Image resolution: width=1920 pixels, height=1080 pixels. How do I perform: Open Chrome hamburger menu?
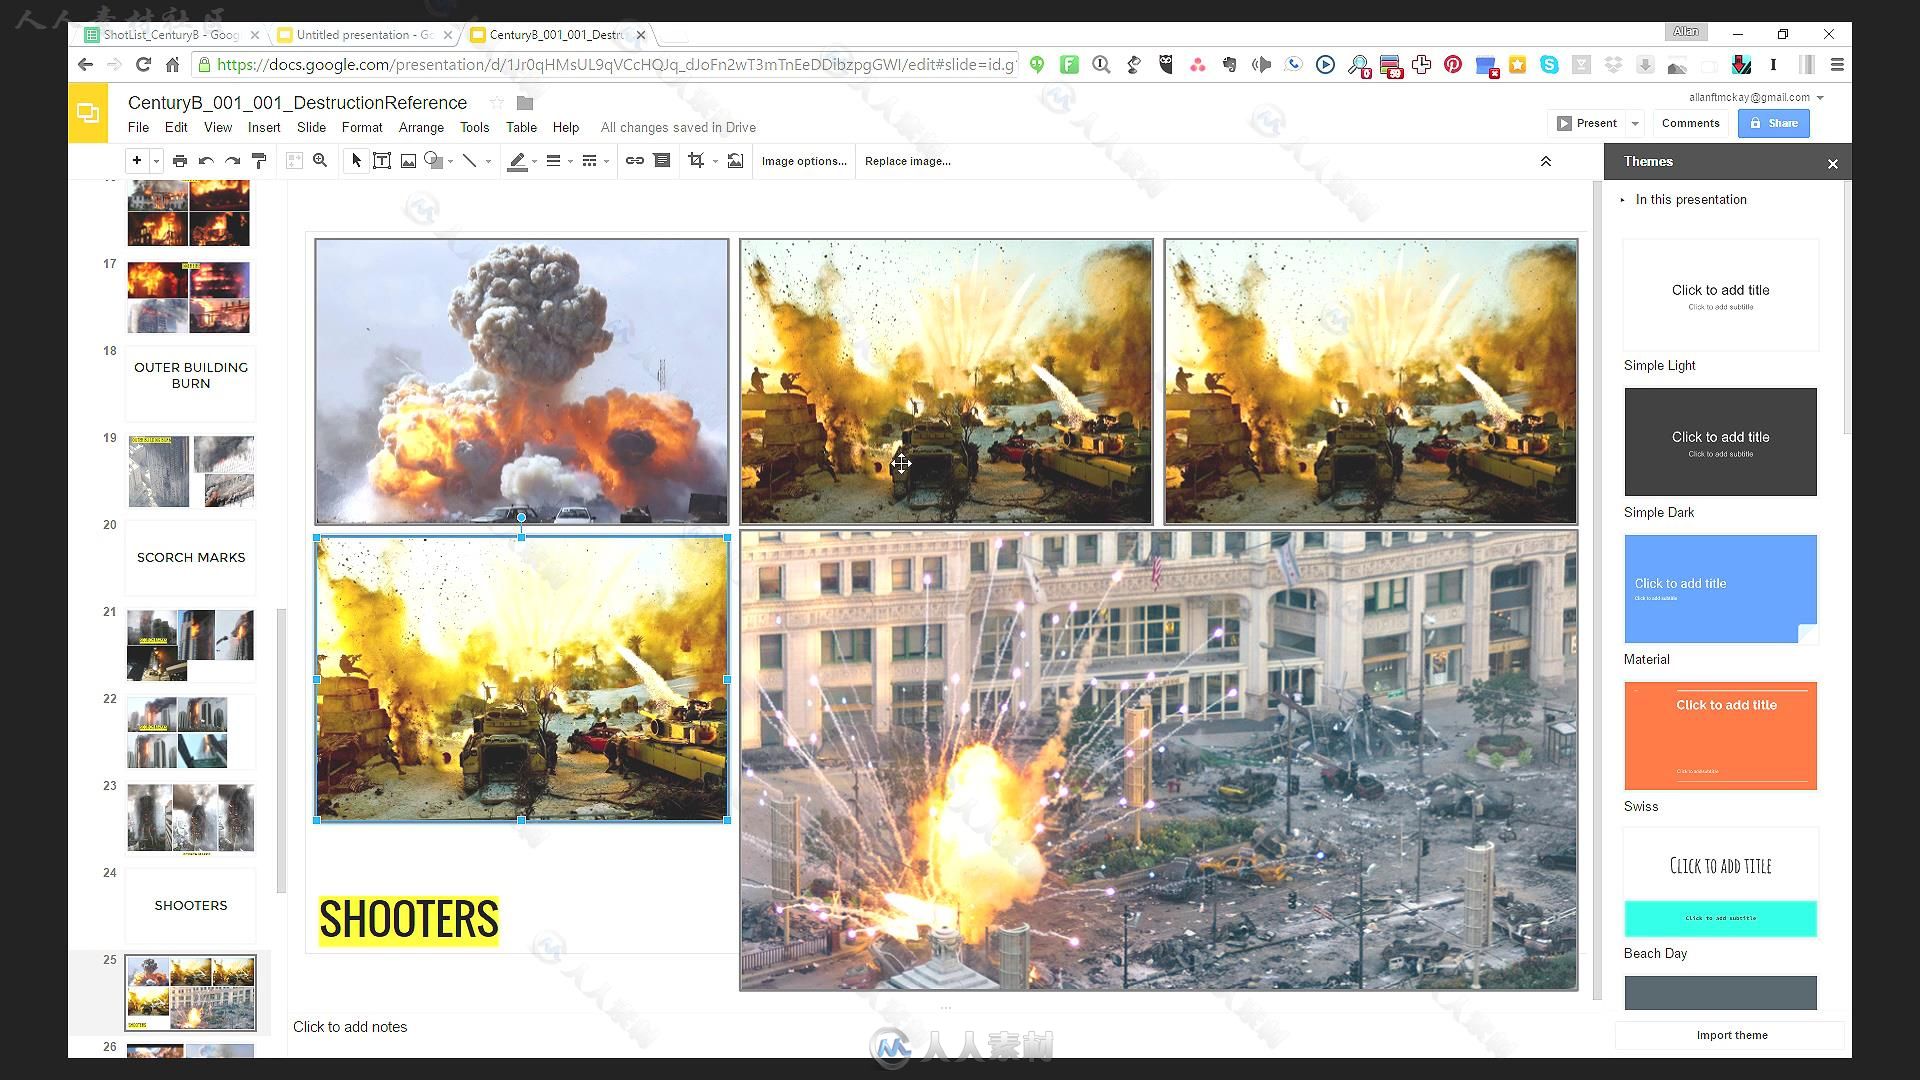tap(1837, 65)
